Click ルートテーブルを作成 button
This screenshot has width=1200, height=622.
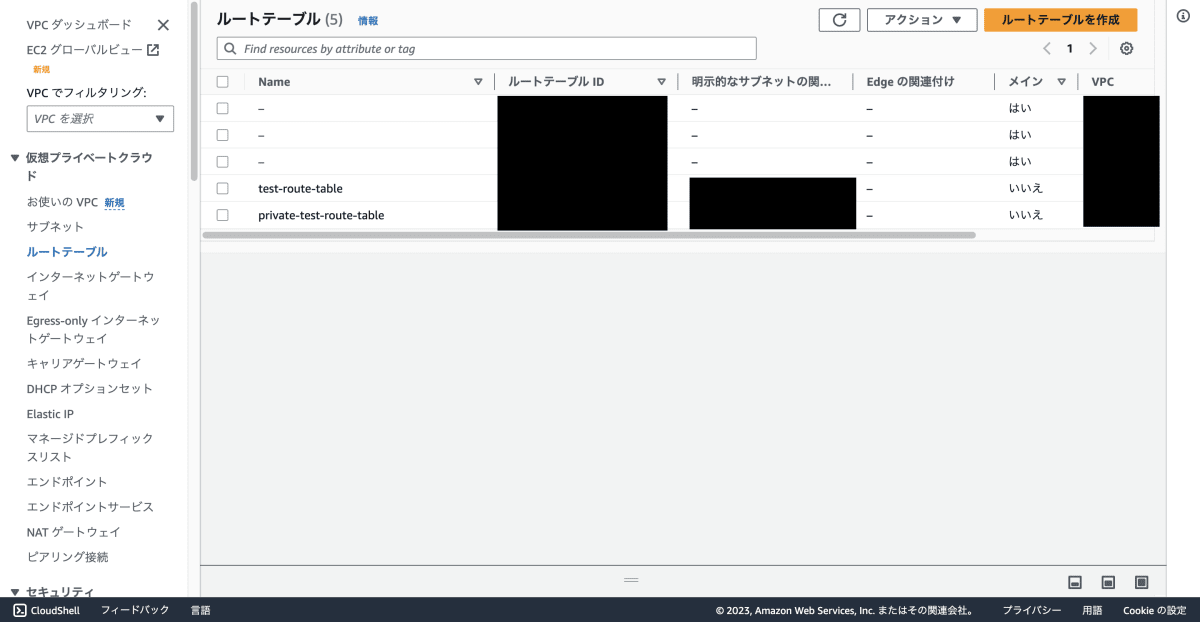pos(1060,20)
